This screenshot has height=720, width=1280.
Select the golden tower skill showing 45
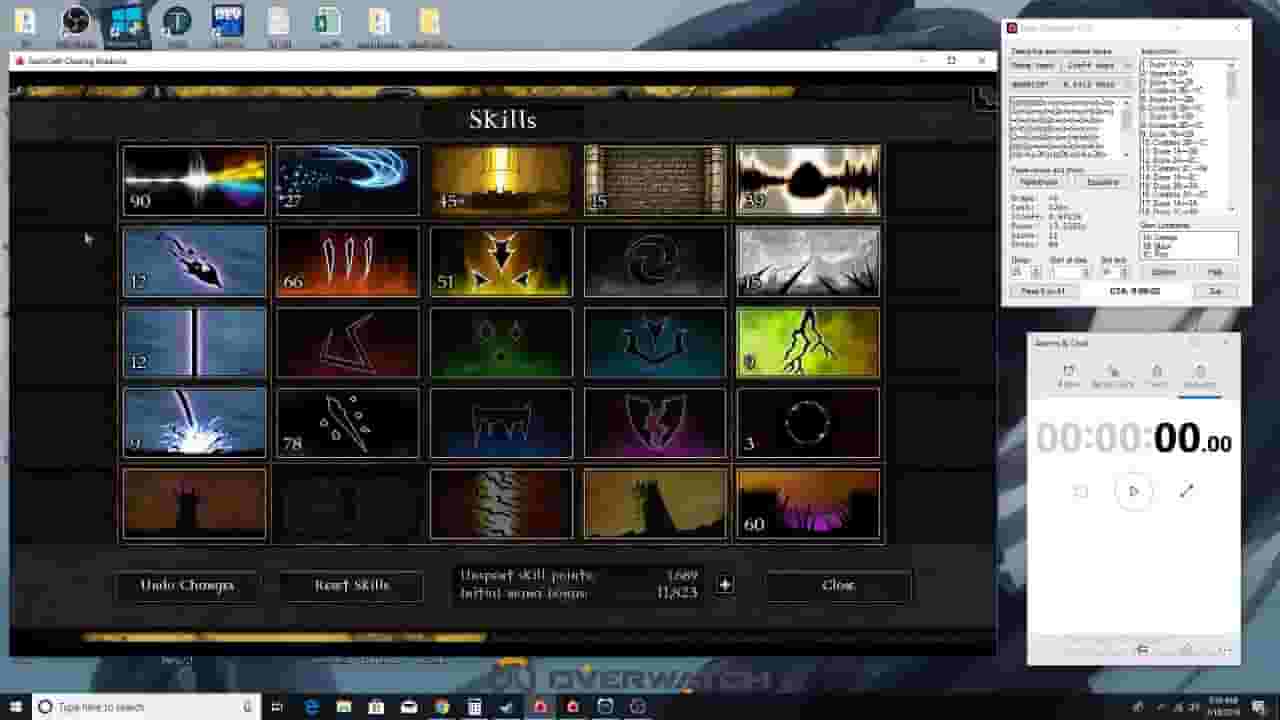(502, 181)
